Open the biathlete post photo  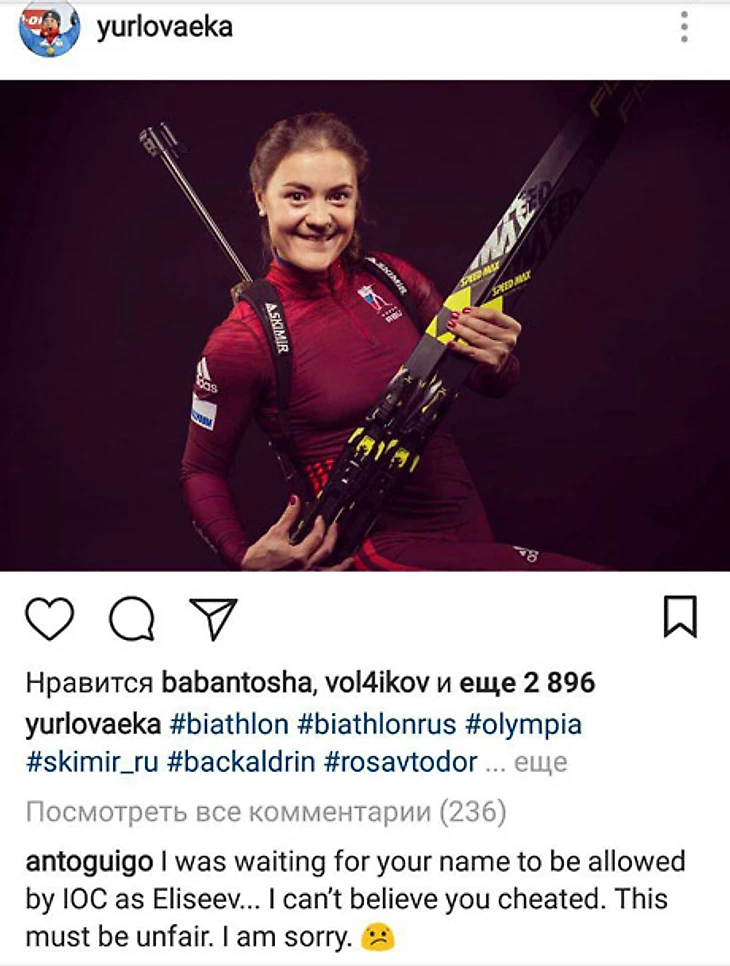coord(365,325)
